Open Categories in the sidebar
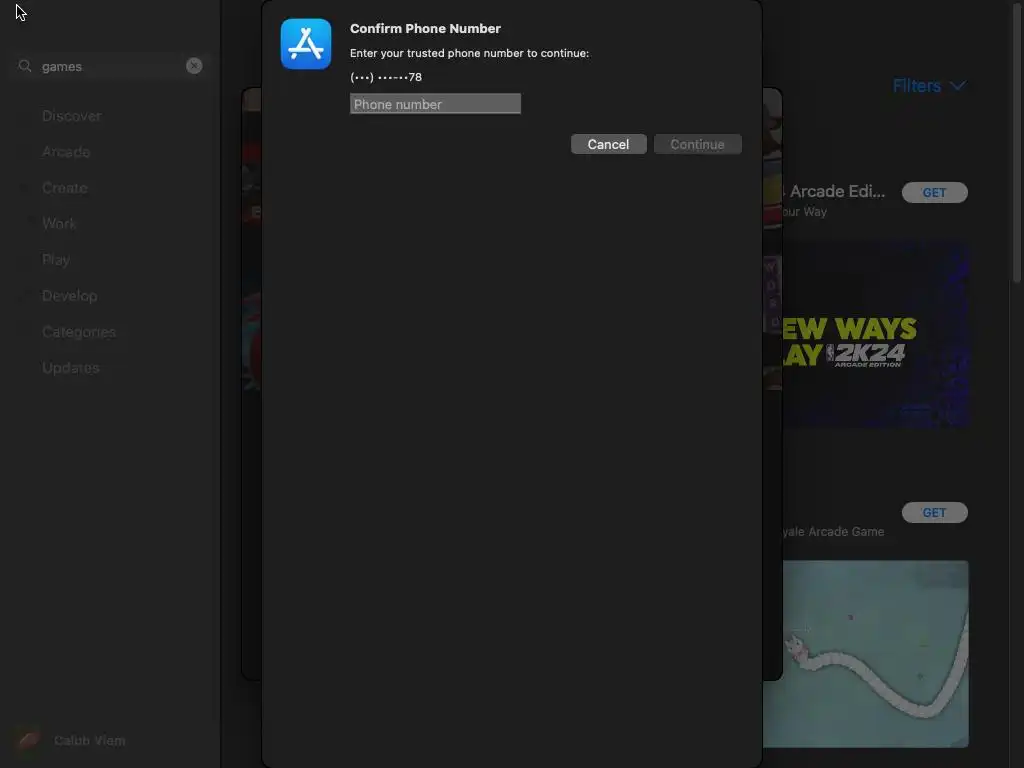 78,332
